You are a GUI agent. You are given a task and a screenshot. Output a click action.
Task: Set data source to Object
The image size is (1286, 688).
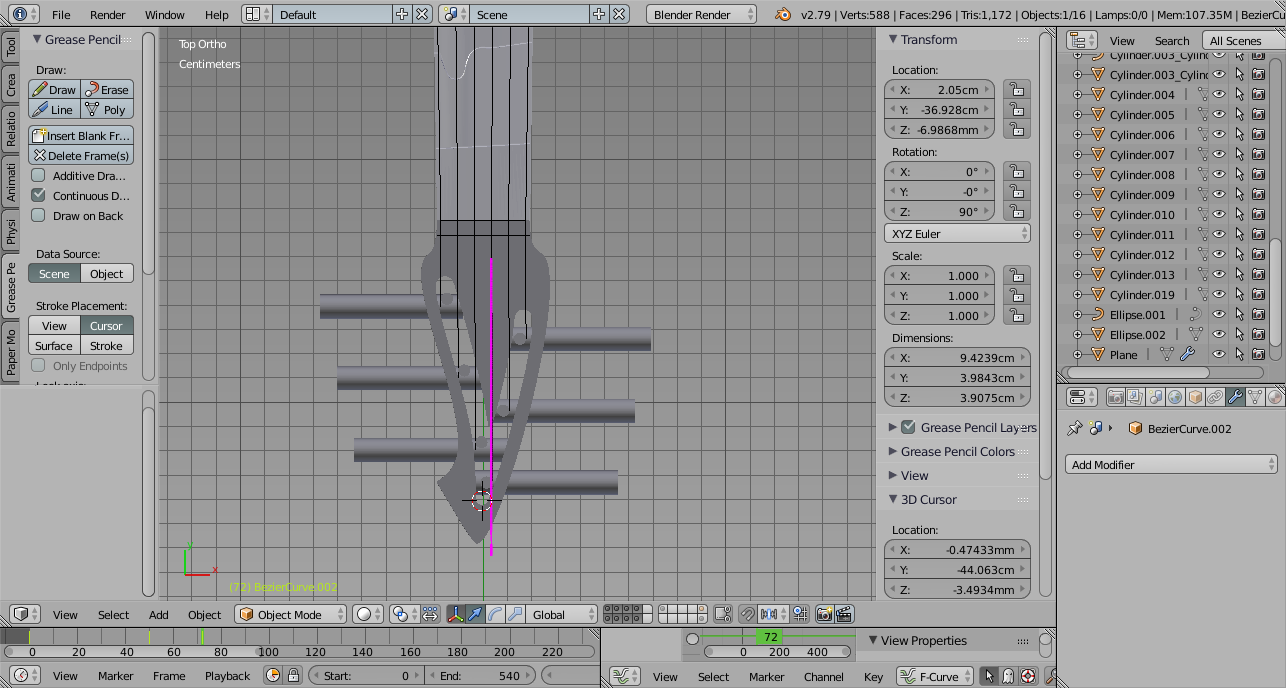click(107, 273)
